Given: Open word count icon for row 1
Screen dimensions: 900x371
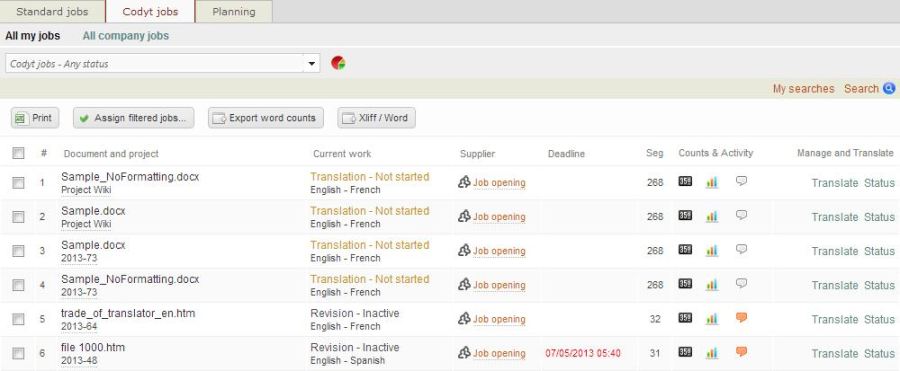Looking at the screenshot, I should coord(685,181).
